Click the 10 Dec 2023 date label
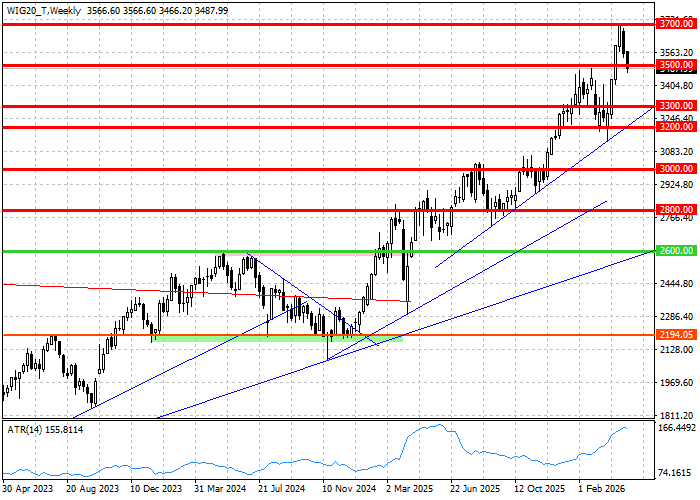This screenshot has height=500, width=700. (x=155, y=491)
